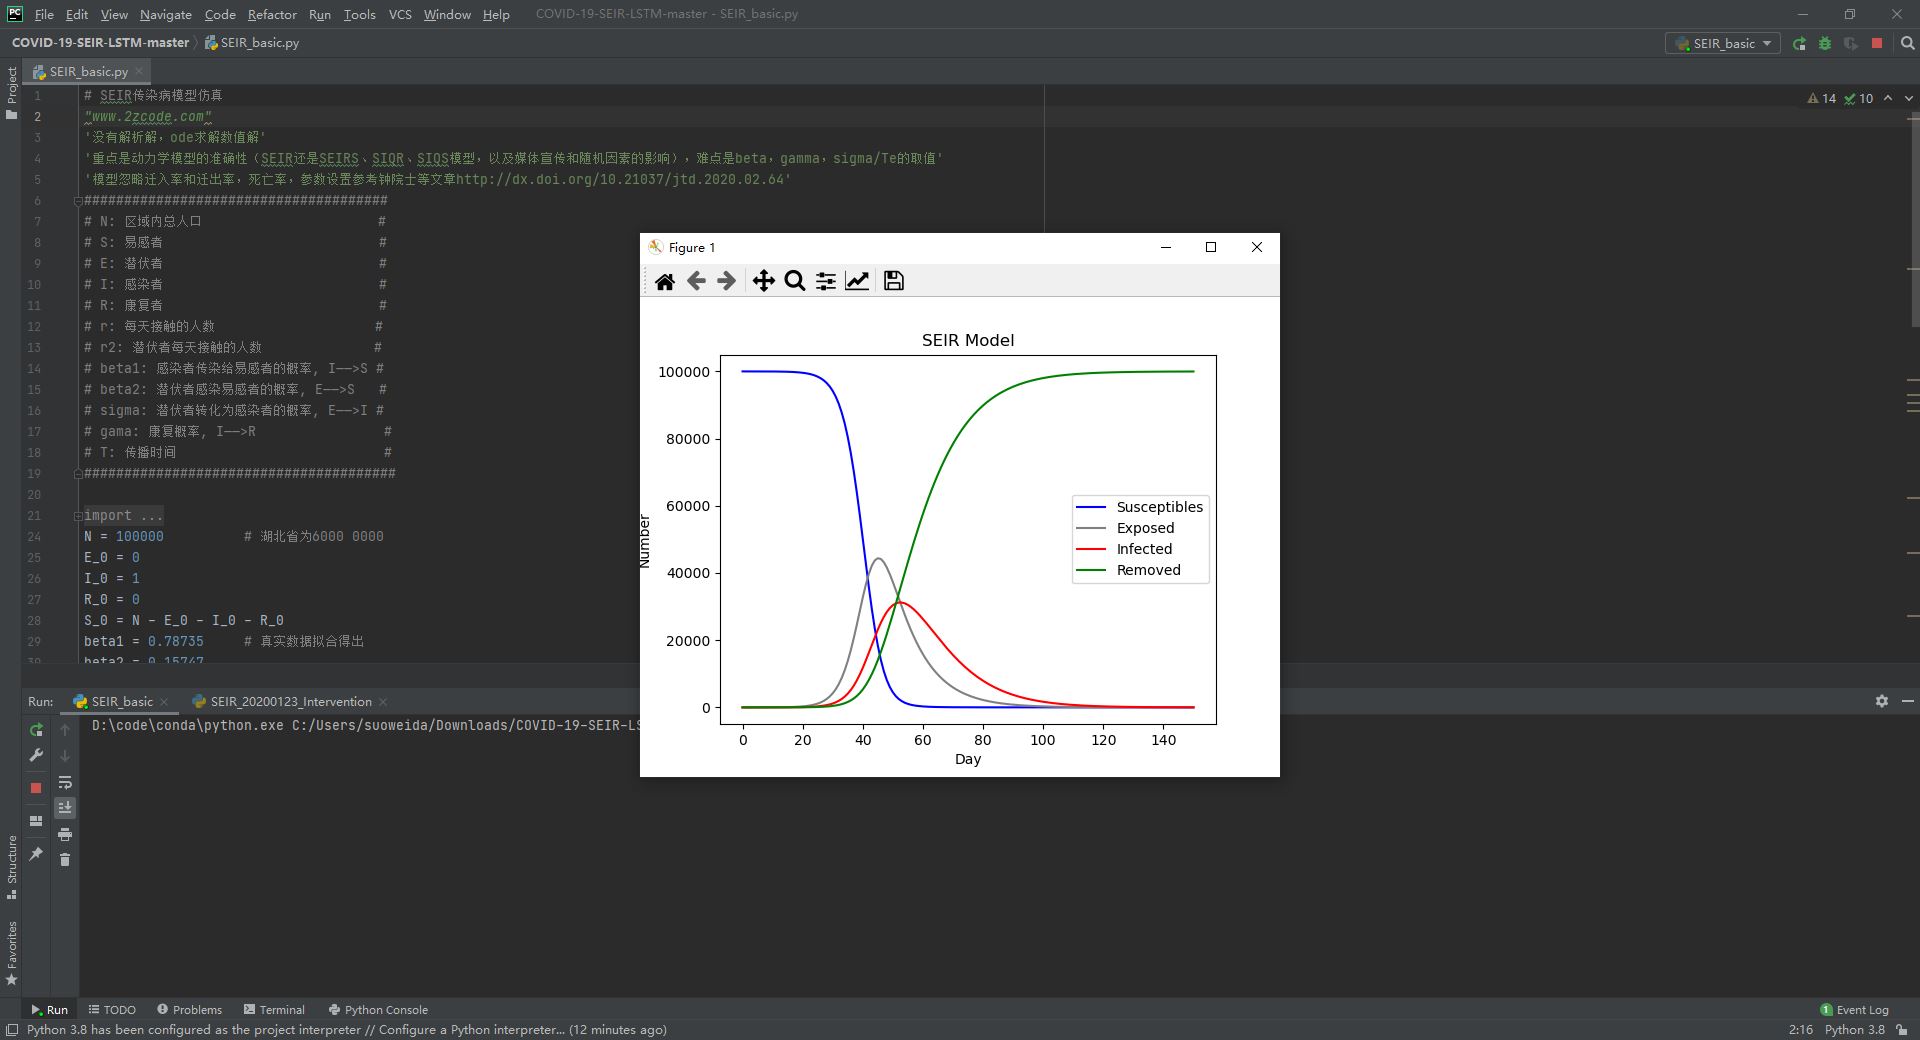The width and height of the screenshot is (1920, 1040).
Task: Open run configuration wrench in Run panel
Action: tap(36, 756)
